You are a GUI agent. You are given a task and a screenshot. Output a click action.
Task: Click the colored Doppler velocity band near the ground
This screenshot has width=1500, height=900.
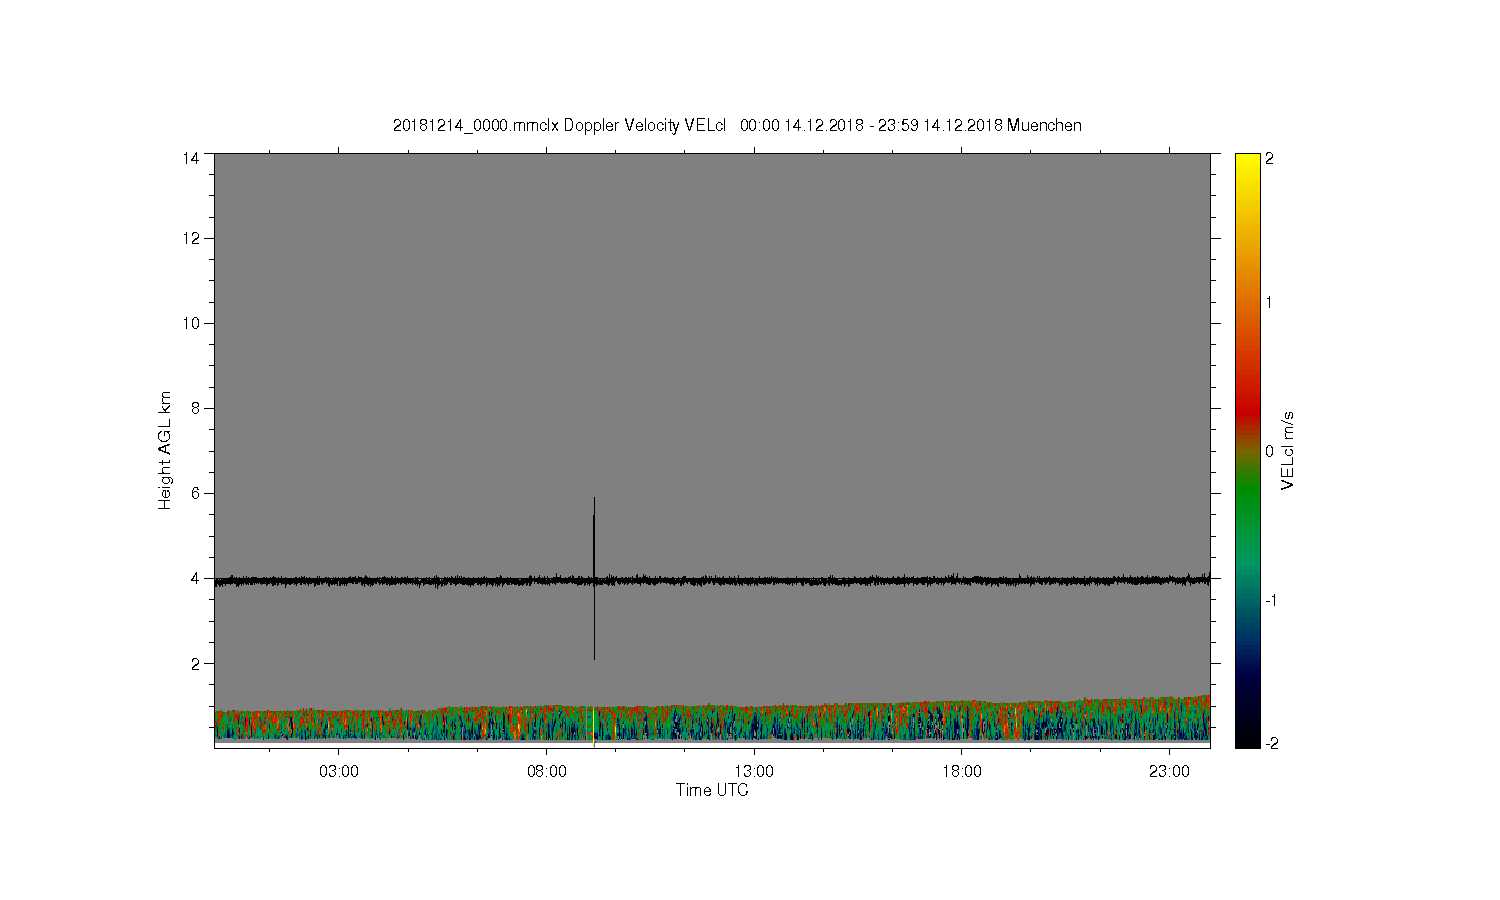712,720
